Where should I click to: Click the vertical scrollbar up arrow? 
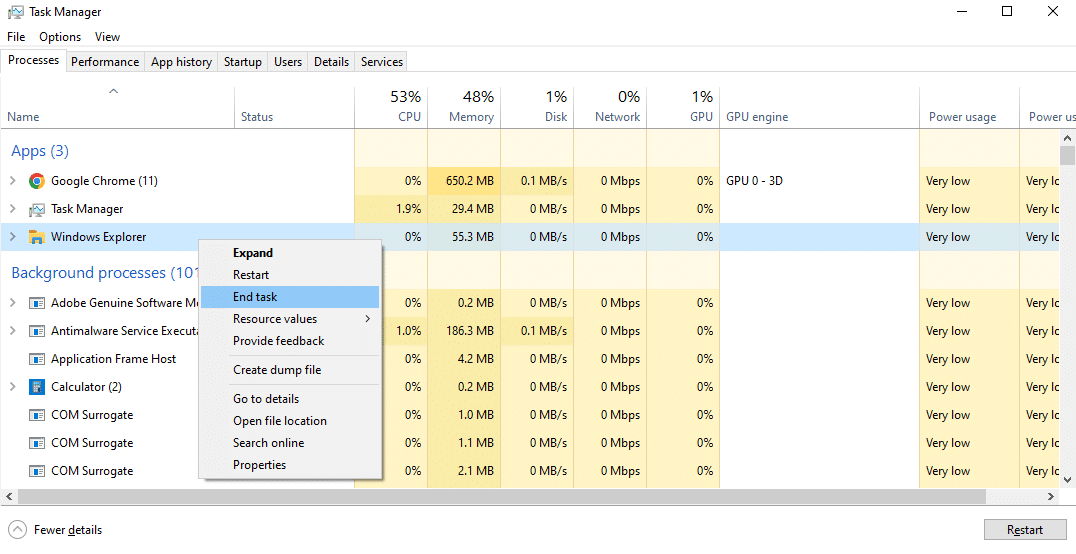[1067, 138]
